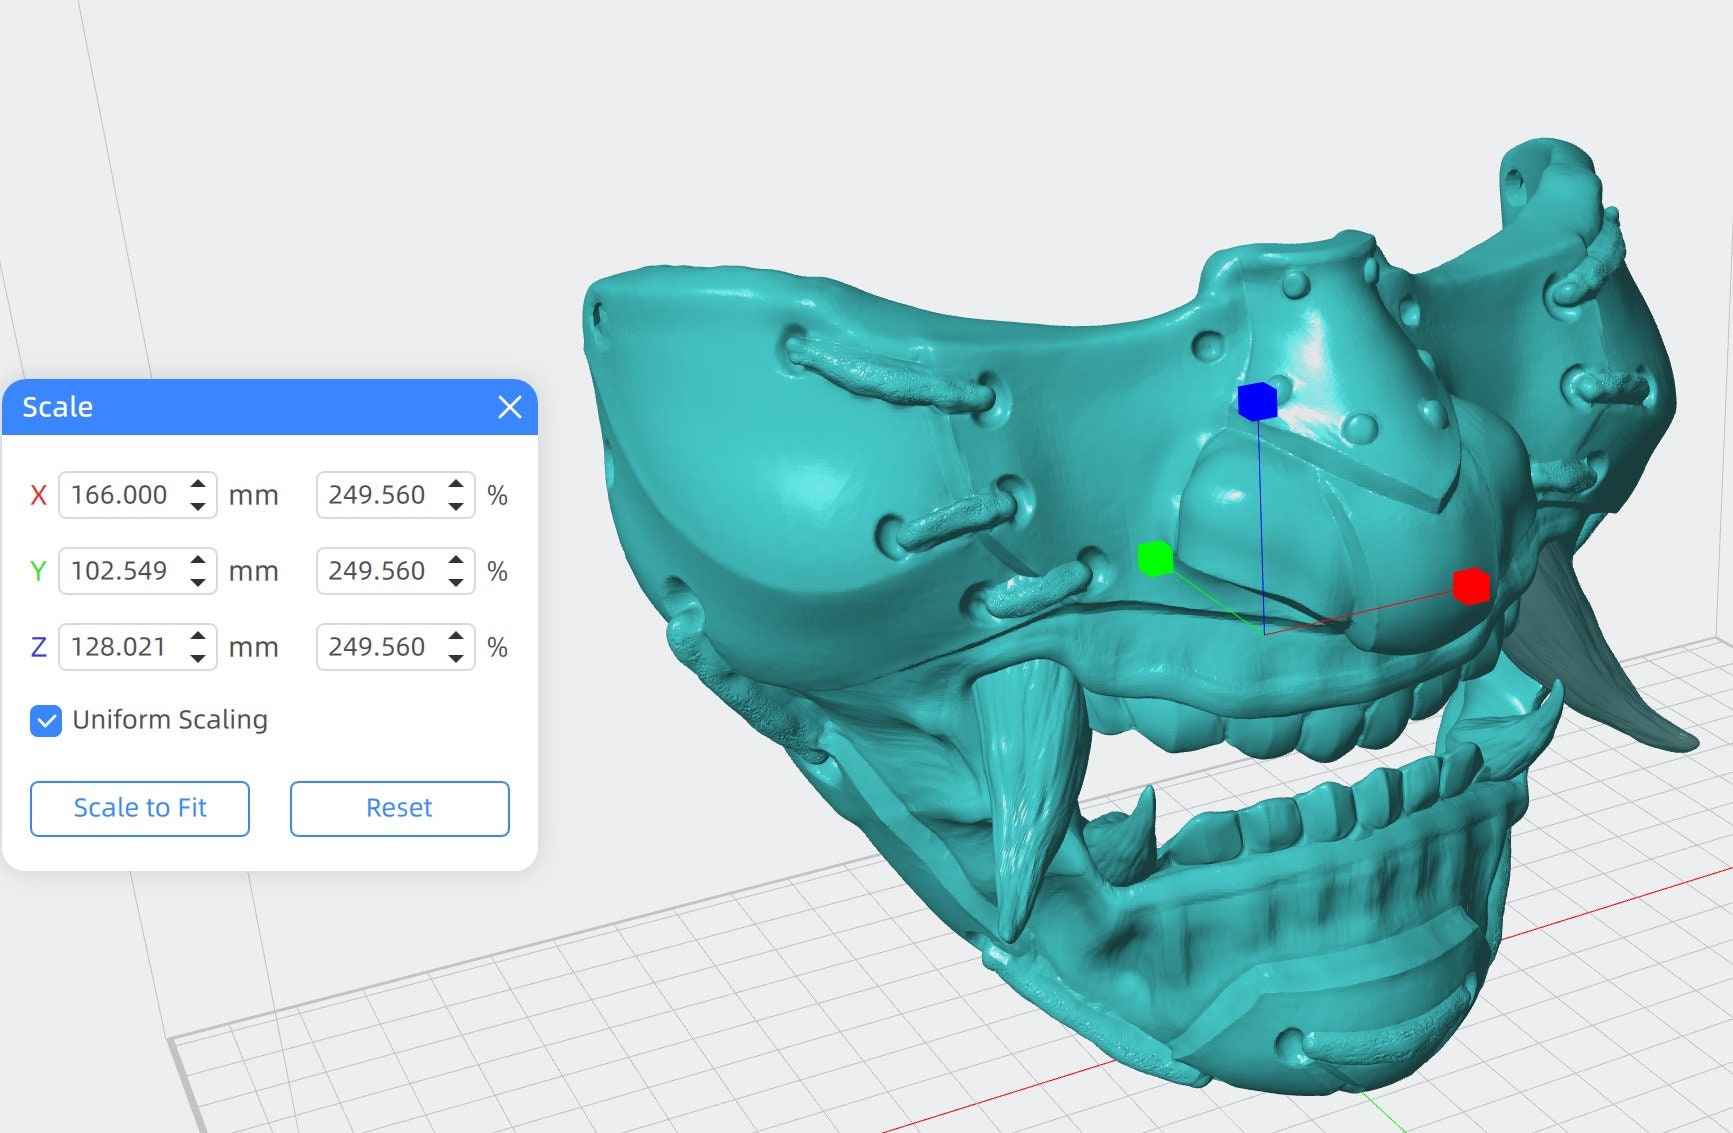Increment the X dimension in millimeters
Image resolution: width=1733 pixels, height=1133 pixels.
197,485
